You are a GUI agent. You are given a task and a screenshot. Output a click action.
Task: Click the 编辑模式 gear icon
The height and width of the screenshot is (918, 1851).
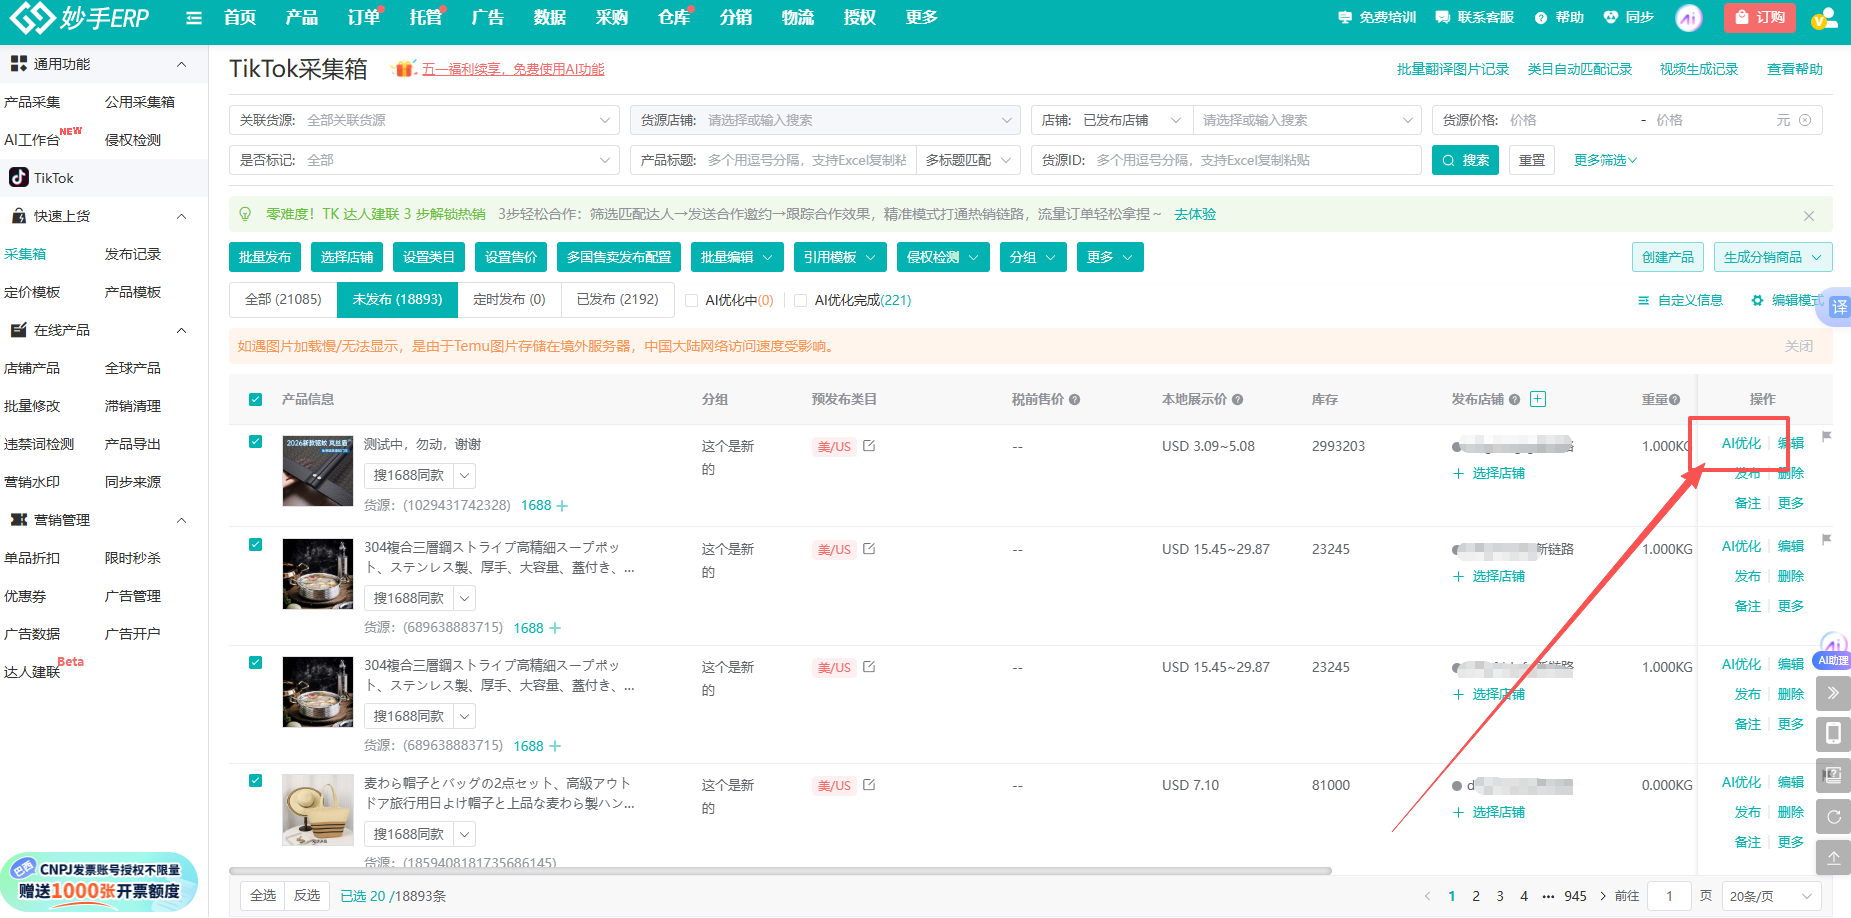(1757, 300)
